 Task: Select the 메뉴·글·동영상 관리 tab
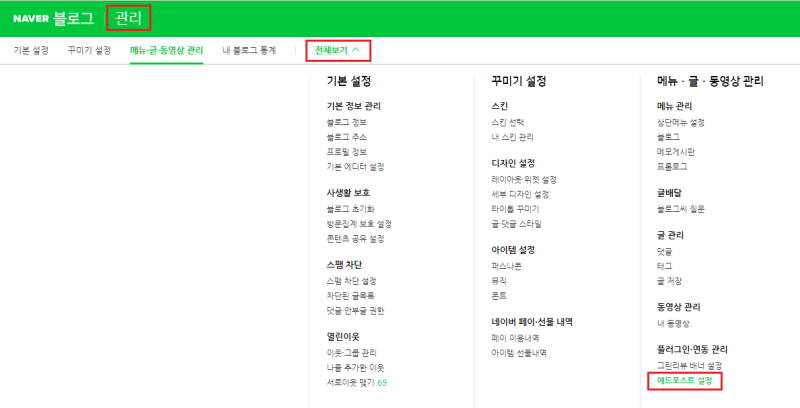pos(166,50)
